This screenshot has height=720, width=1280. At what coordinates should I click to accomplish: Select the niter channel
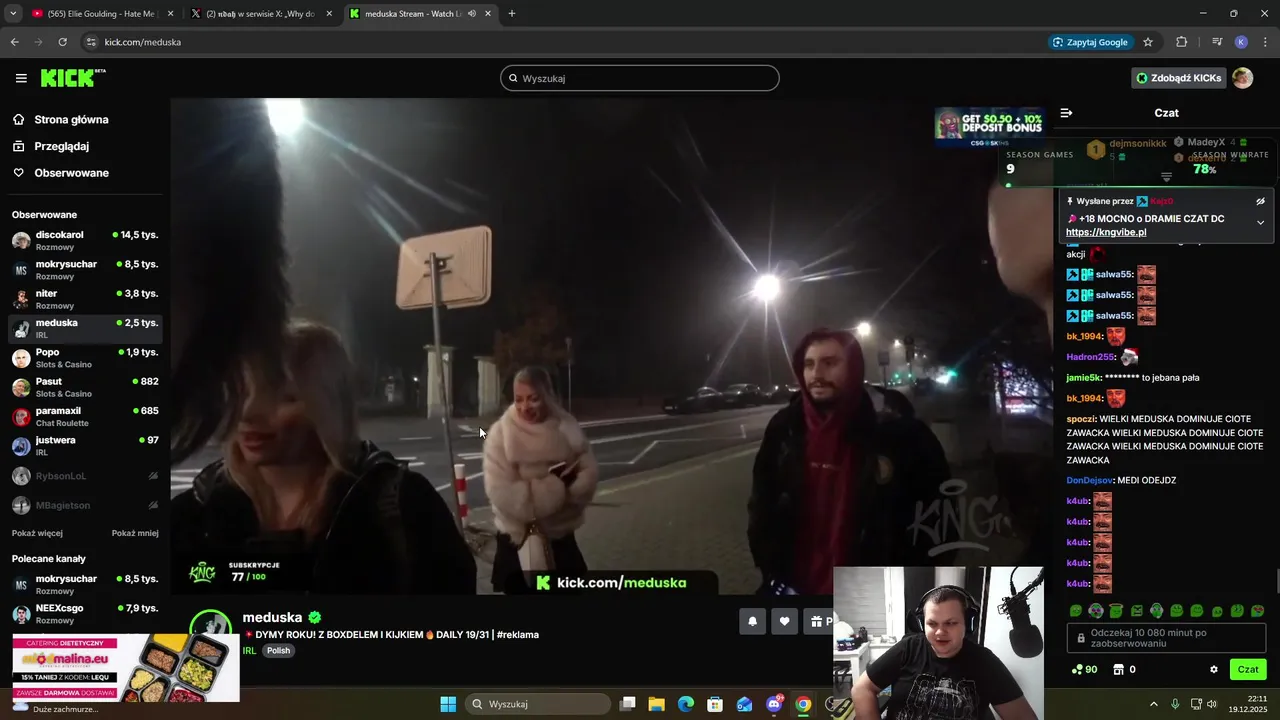coord(85,299)
